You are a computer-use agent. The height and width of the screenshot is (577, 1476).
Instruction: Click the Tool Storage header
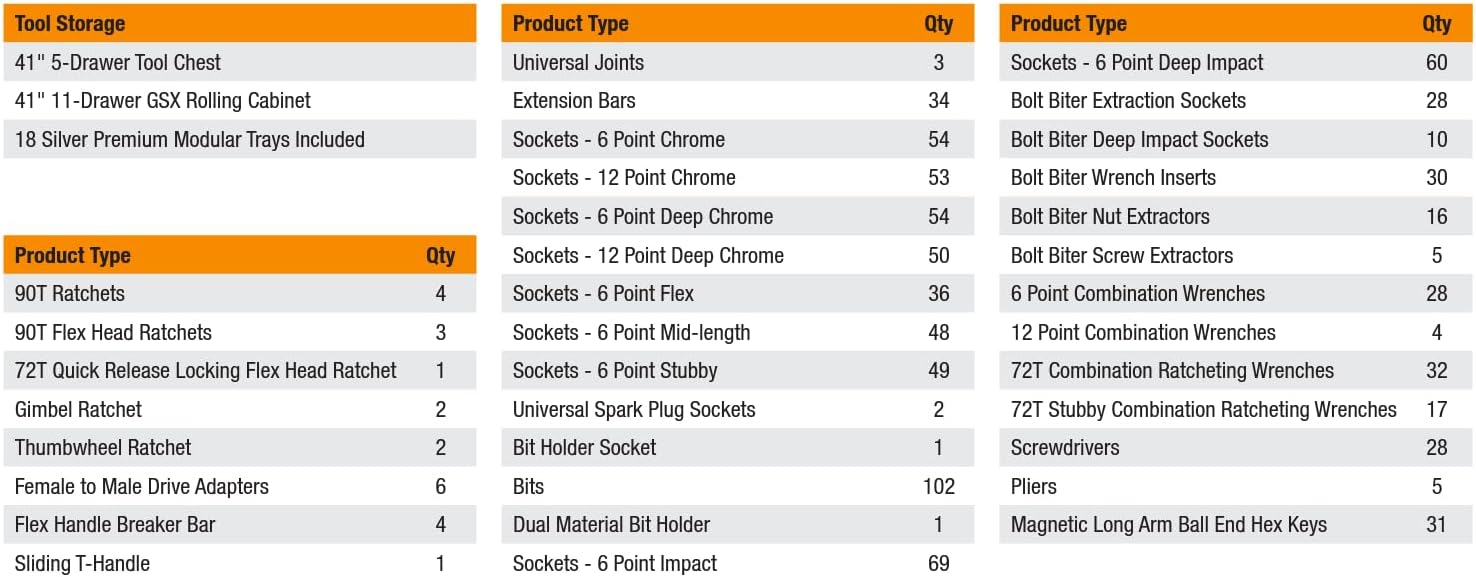tap(69, 23)
